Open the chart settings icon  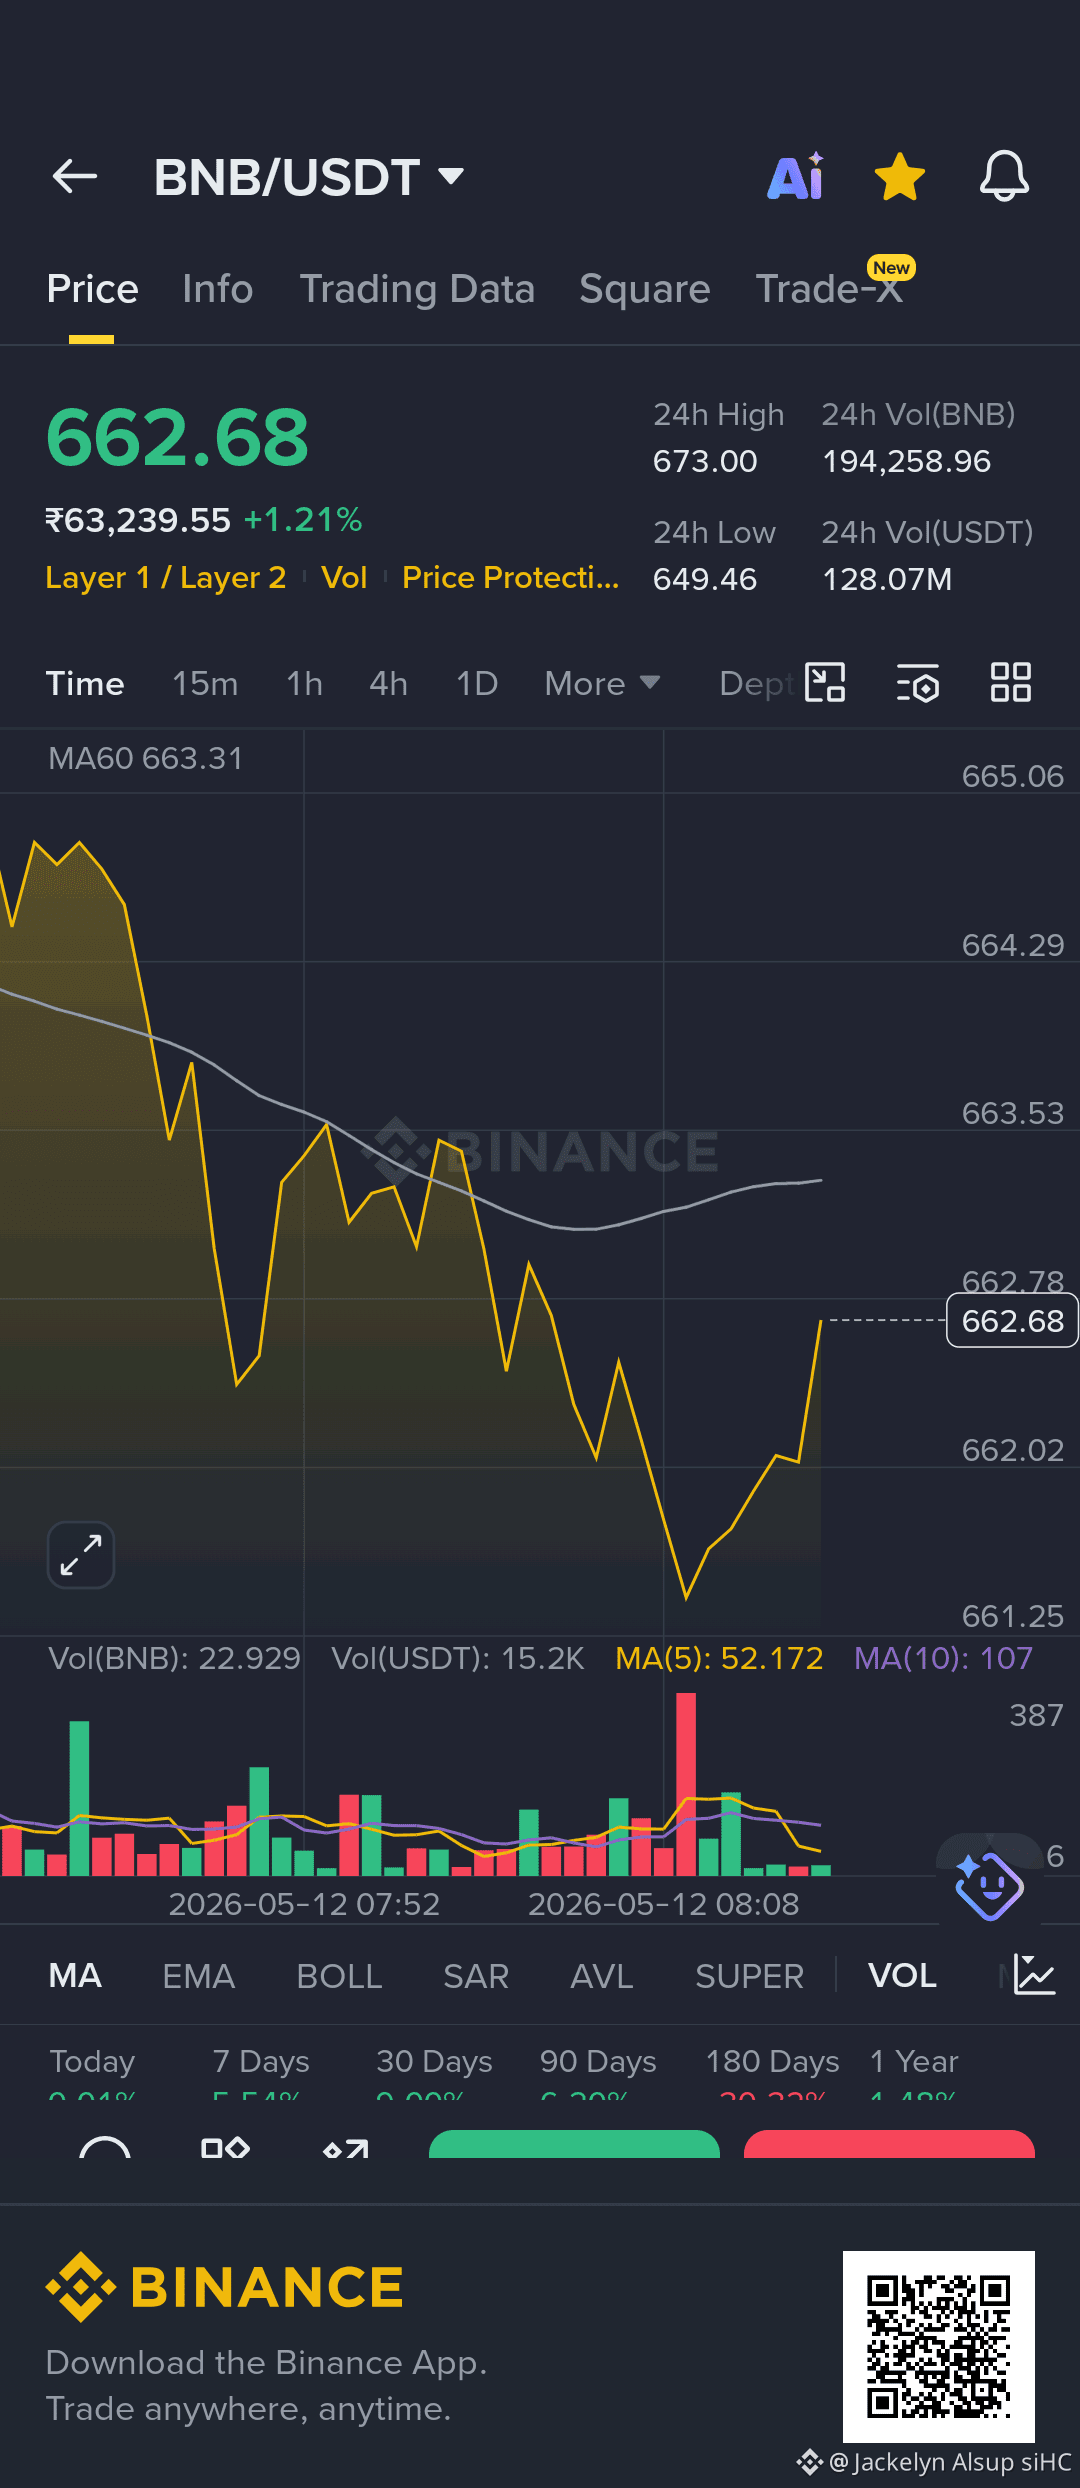point(917,683)
